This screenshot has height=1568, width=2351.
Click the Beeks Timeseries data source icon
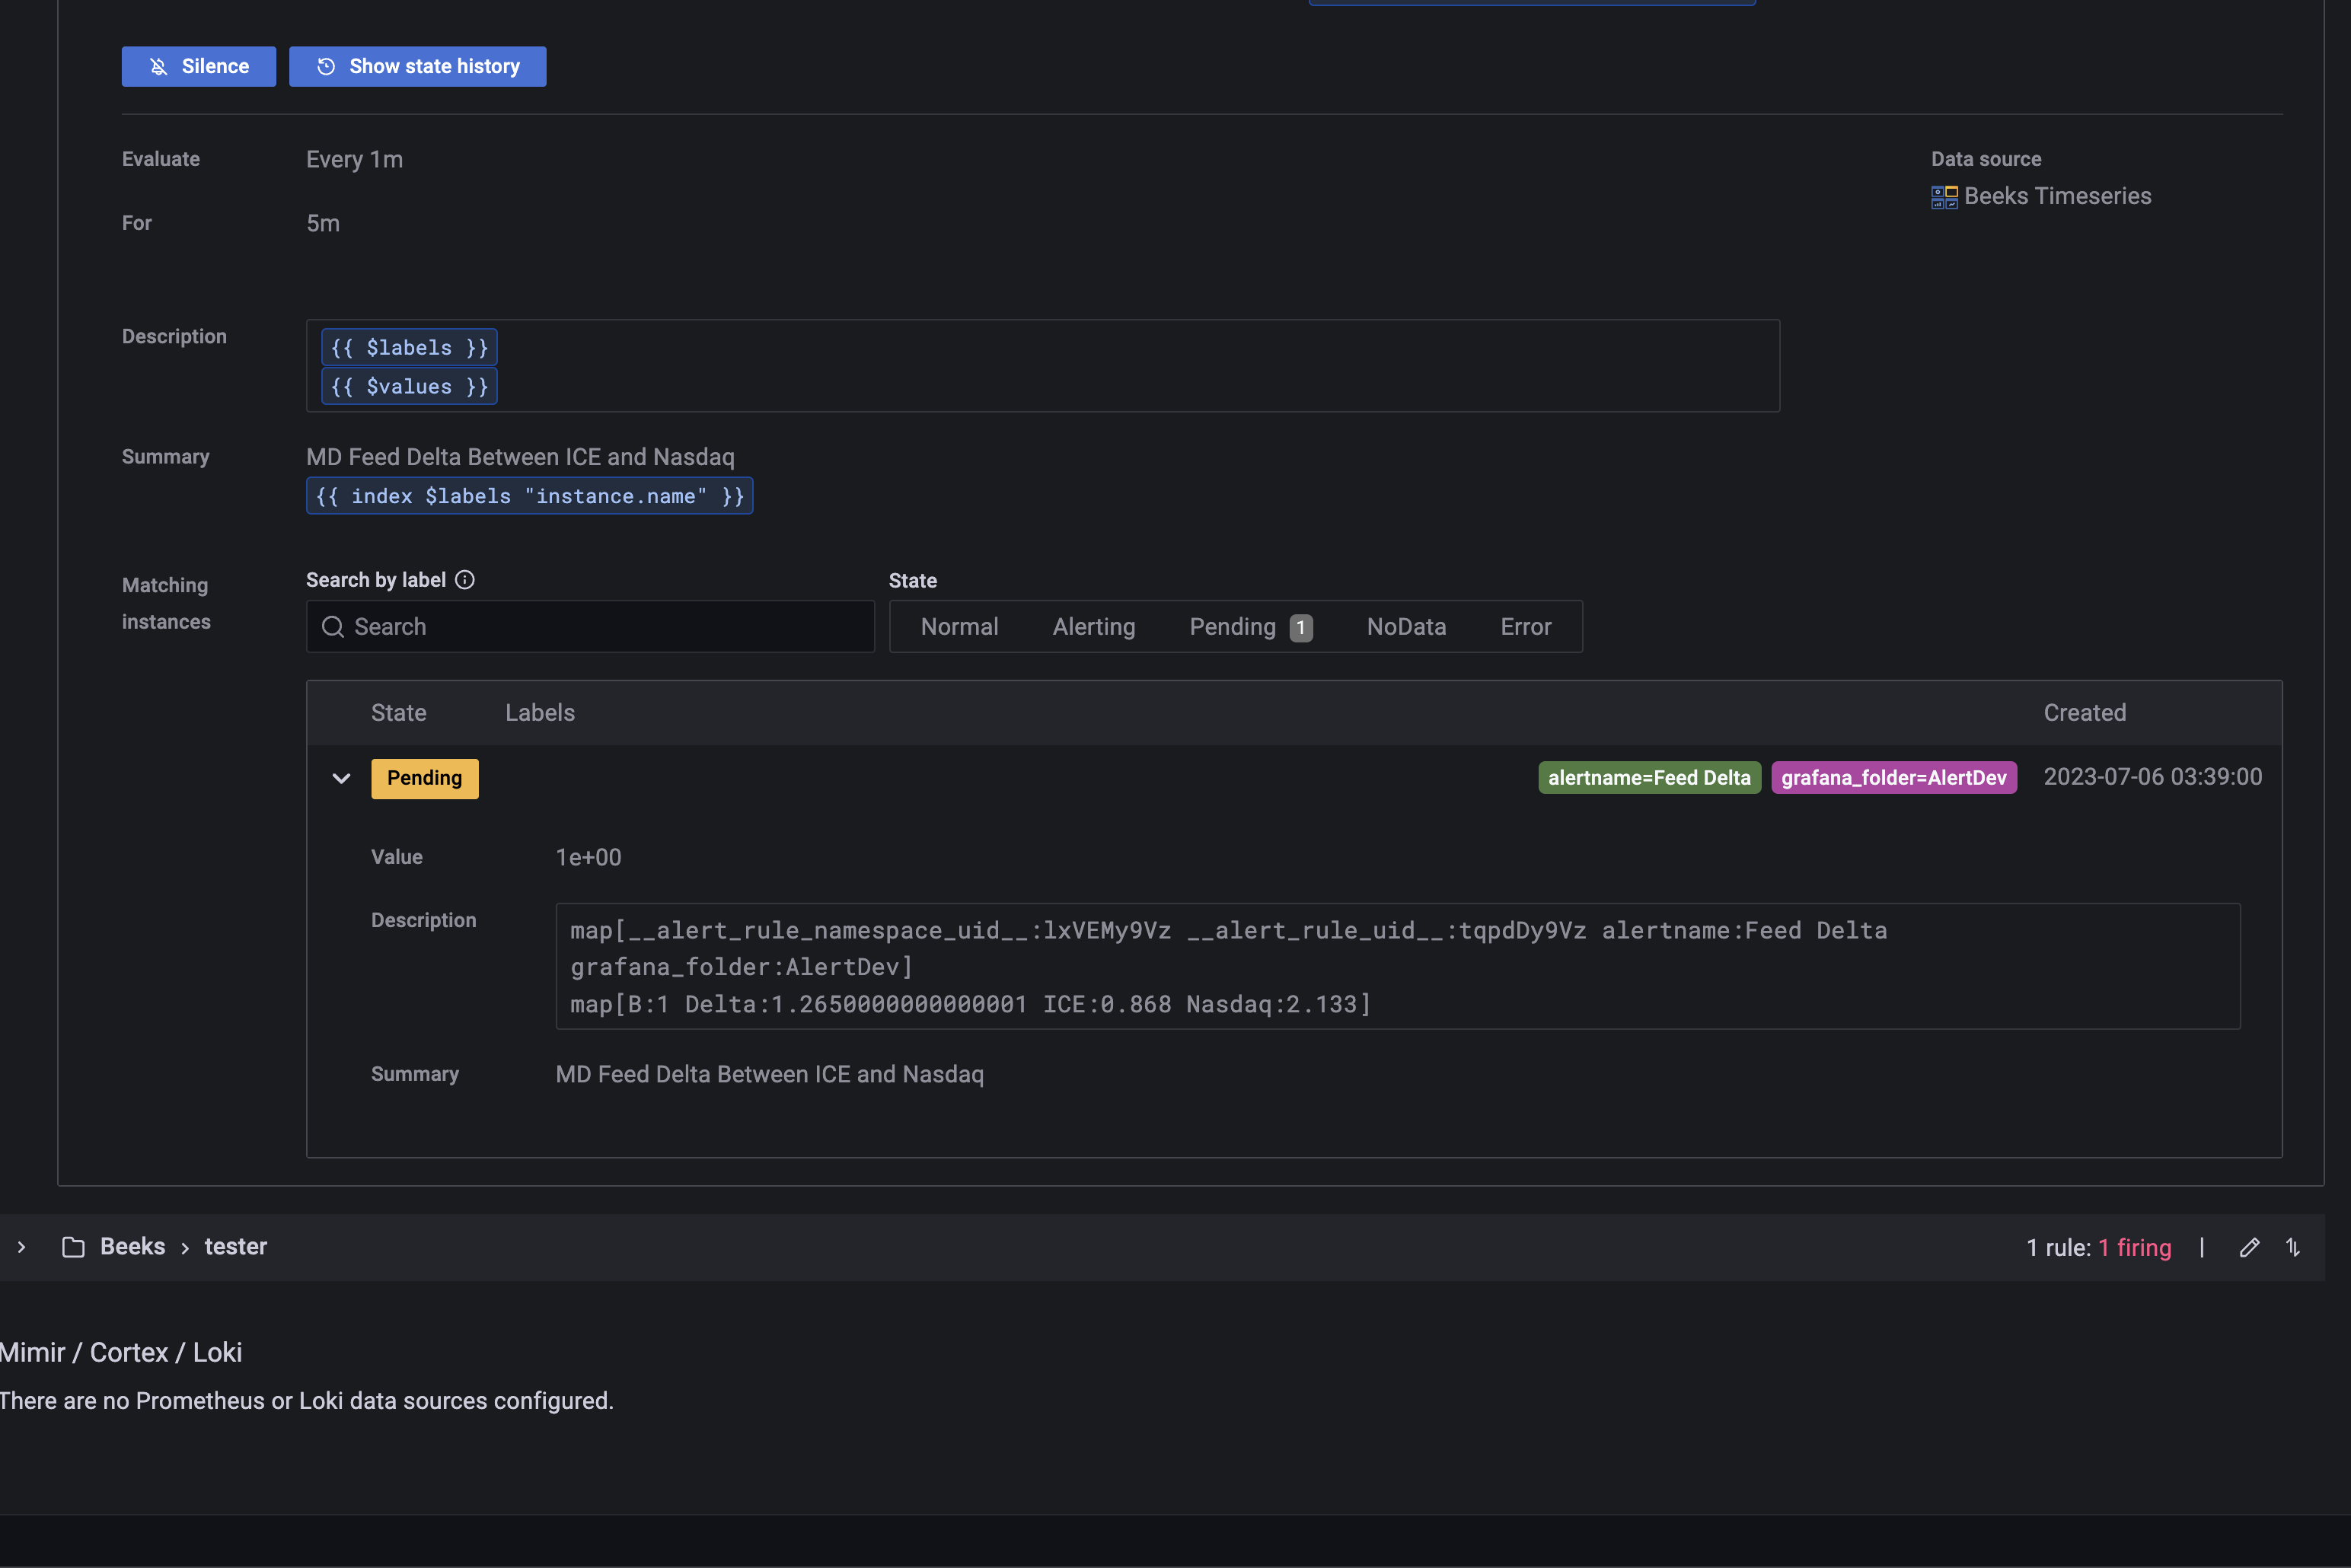[x=1944, y=197]
